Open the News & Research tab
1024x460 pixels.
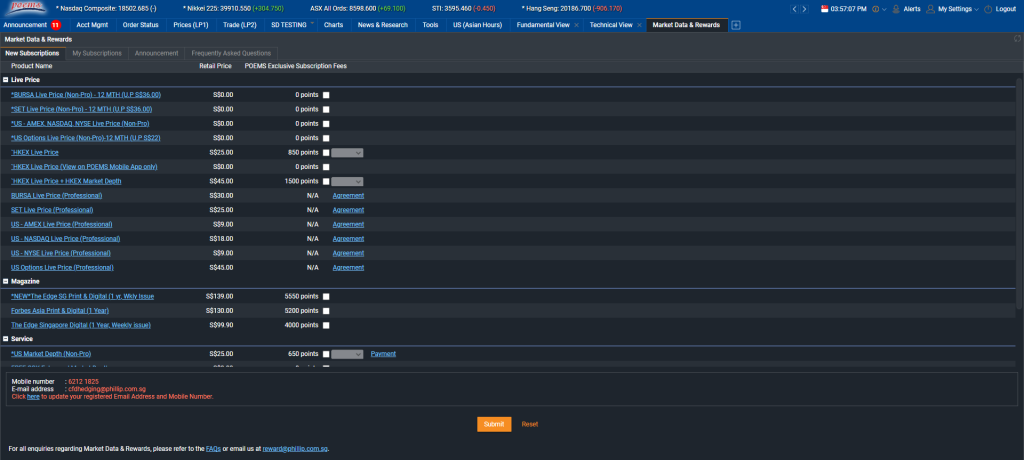383,25
